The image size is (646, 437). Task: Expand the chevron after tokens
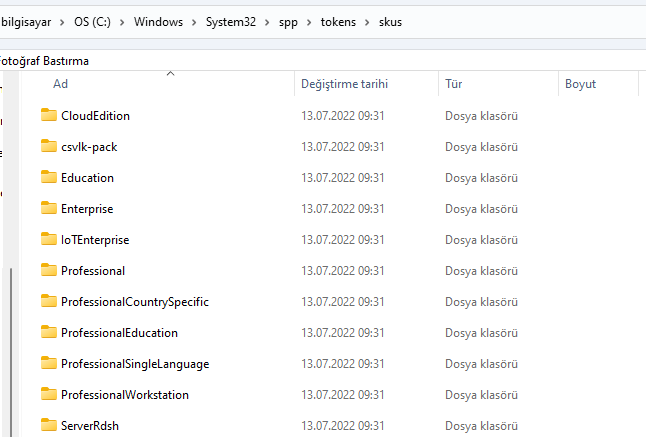click(x=367, y=22)
